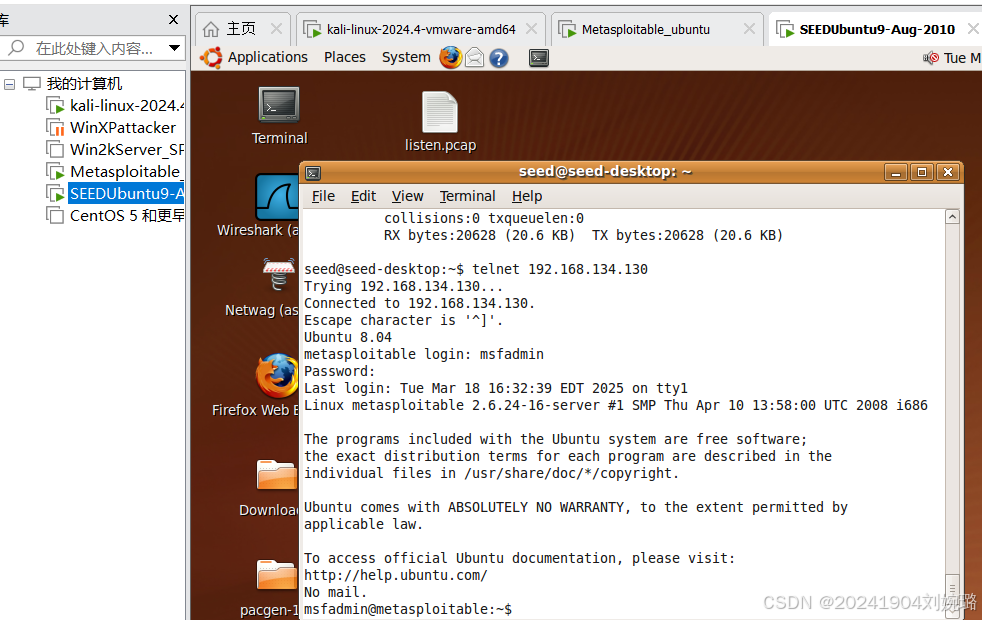Click the msfadmin@metasploitable prompt line
982x620 pixels.
[x=408, y=609]
